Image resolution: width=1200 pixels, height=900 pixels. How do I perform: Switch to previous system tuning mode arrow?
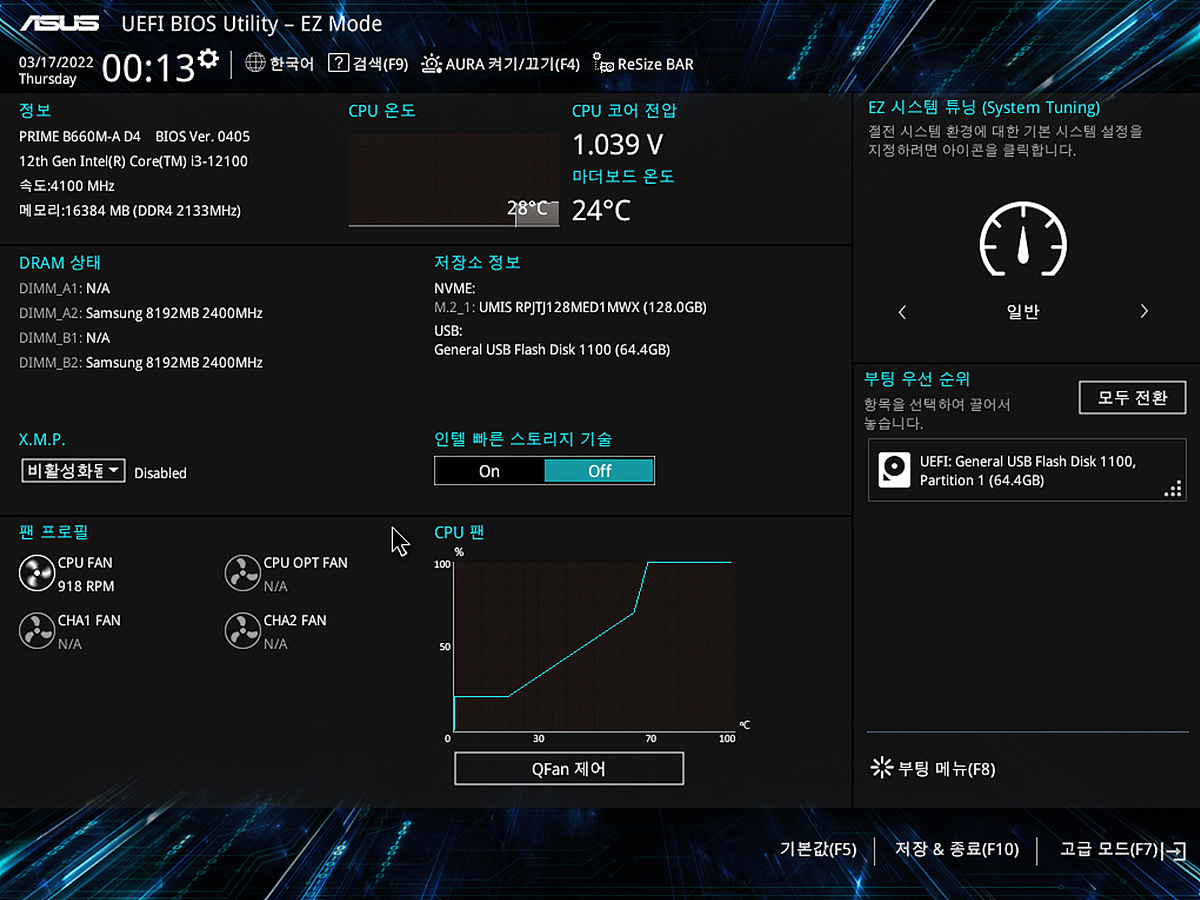click(x=902, y=312)
